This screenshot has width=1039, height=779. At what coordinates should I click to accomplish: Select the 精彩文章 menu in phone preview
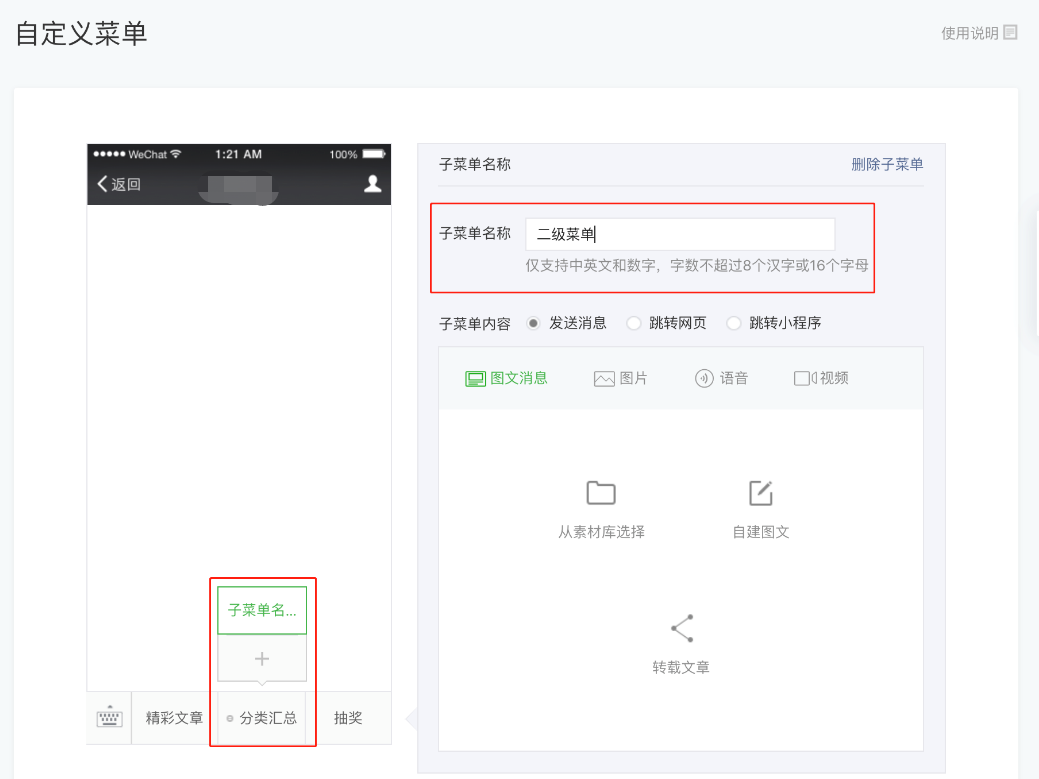[174, 718]
